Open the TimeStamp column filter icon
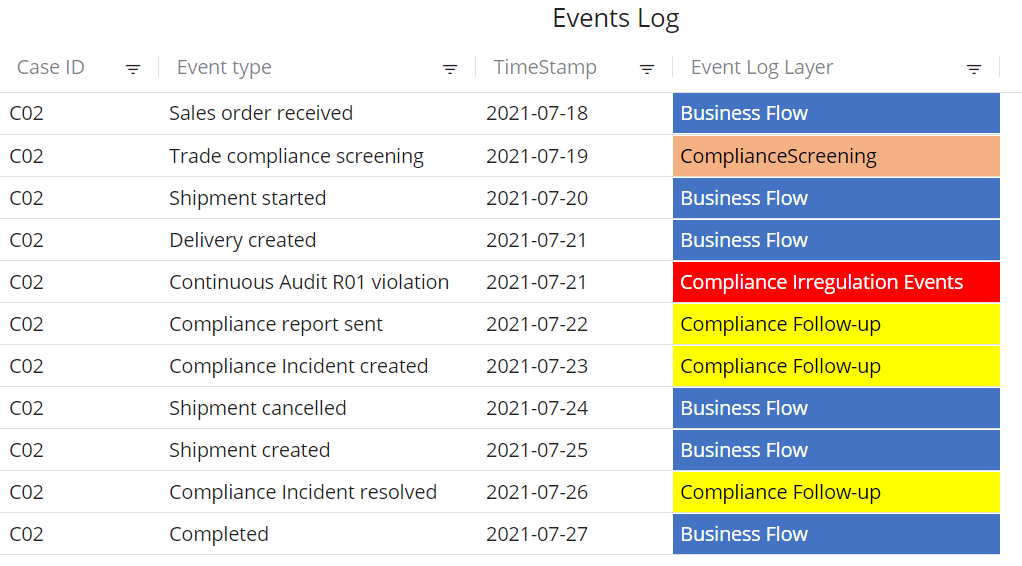Viewport: 1022px width, 566px height. pos(647,69)
